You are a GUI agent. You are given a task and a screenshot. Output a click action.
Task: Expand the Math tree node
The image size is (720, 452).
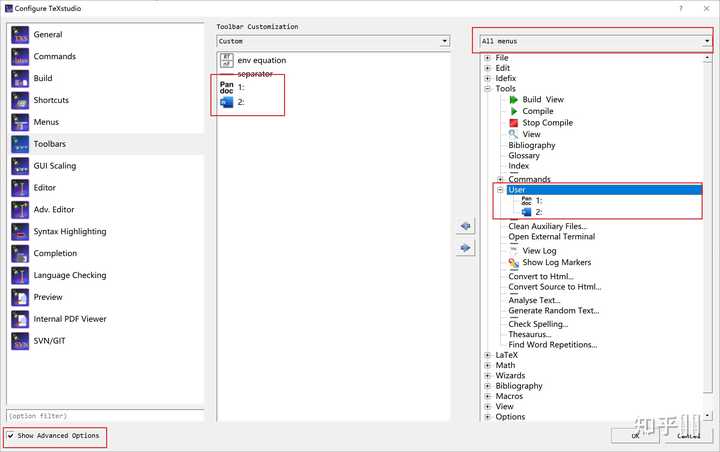click(488, 366)
